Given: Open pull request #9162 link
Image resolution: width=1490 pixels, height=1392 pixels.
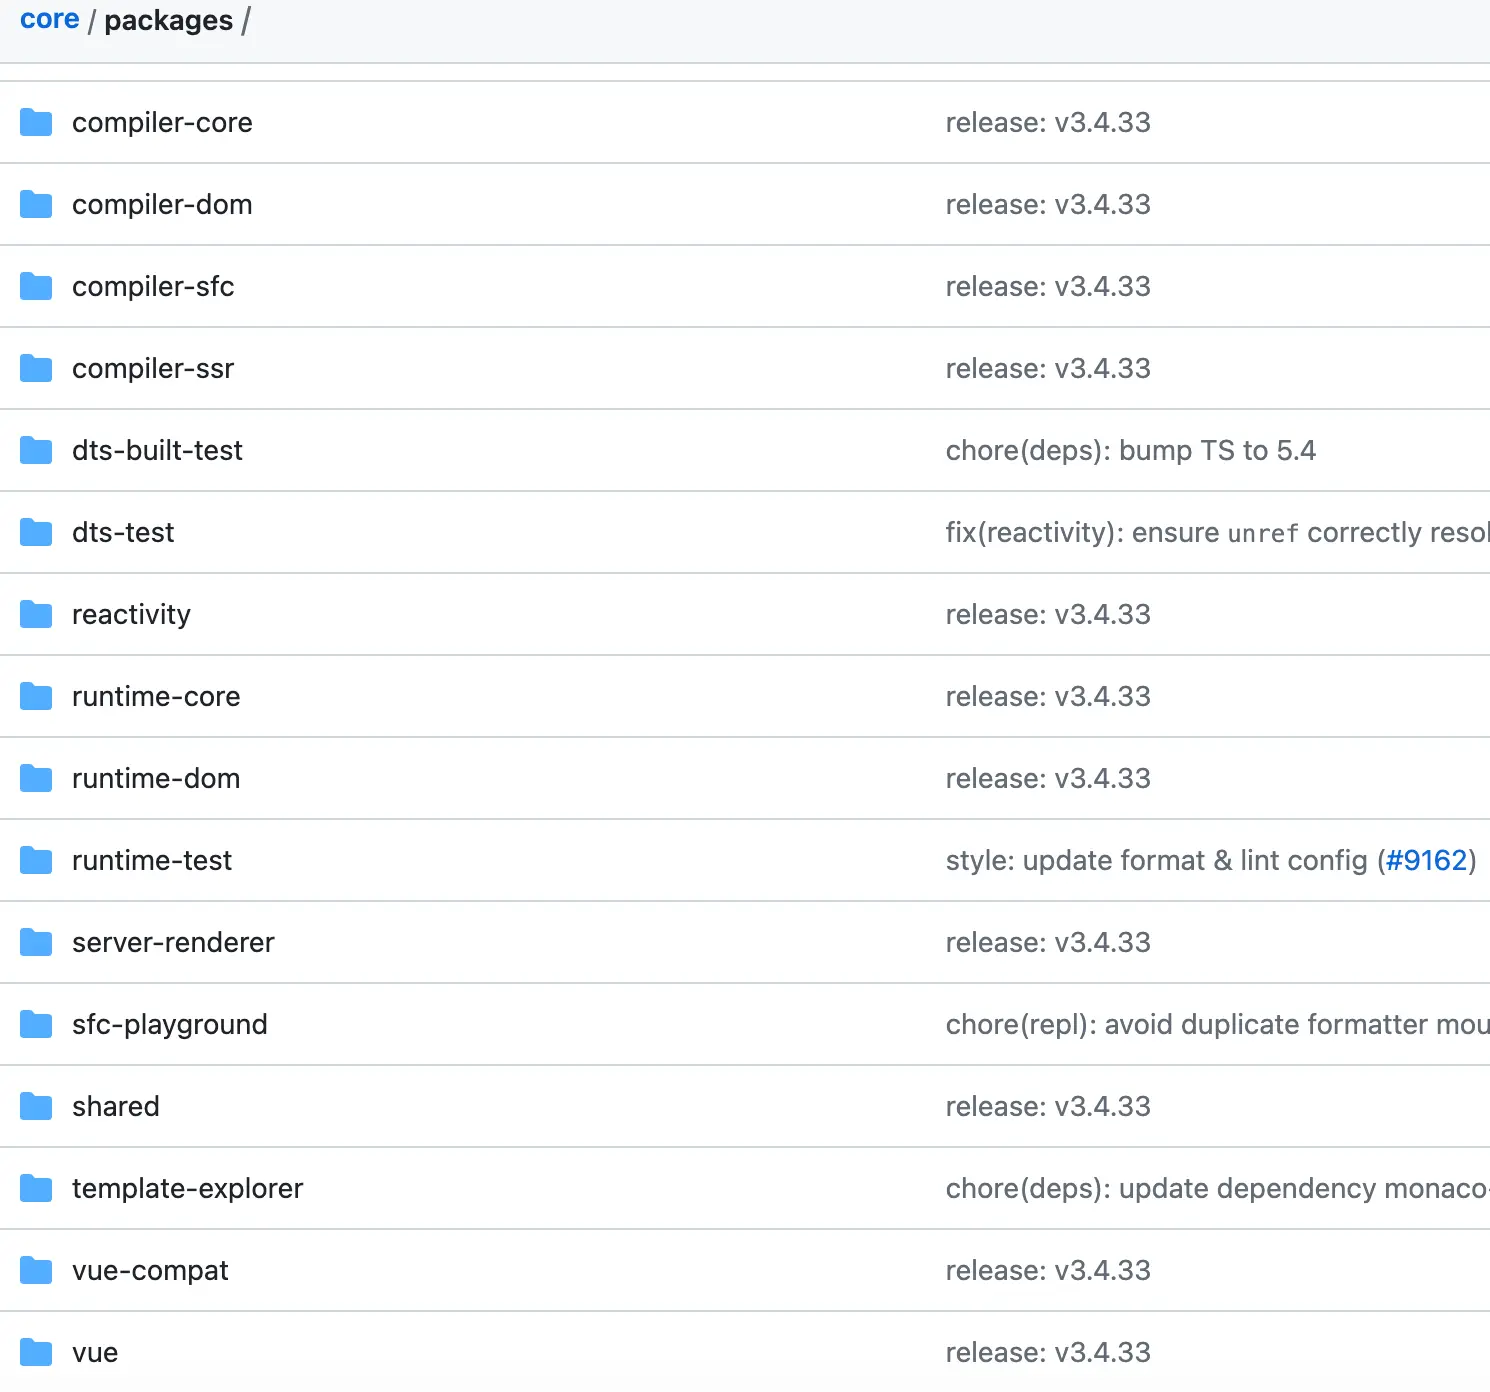Looking at the screenshot, I should click(1426, 860).
